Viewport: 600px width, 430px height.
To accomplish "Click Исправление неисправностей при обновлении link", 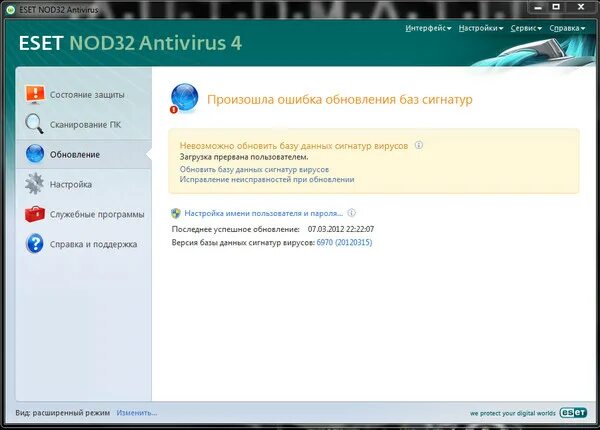I will [x=267, y=179].
